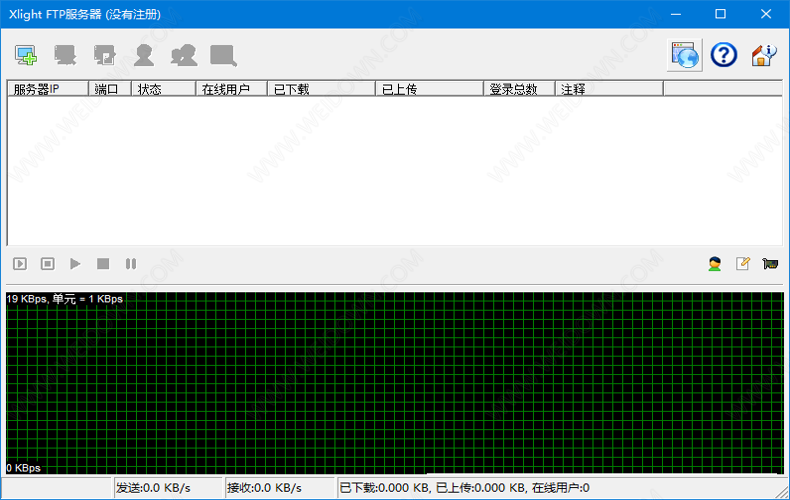
Task: Stop the selected server with square button
Action: (103, 264)
